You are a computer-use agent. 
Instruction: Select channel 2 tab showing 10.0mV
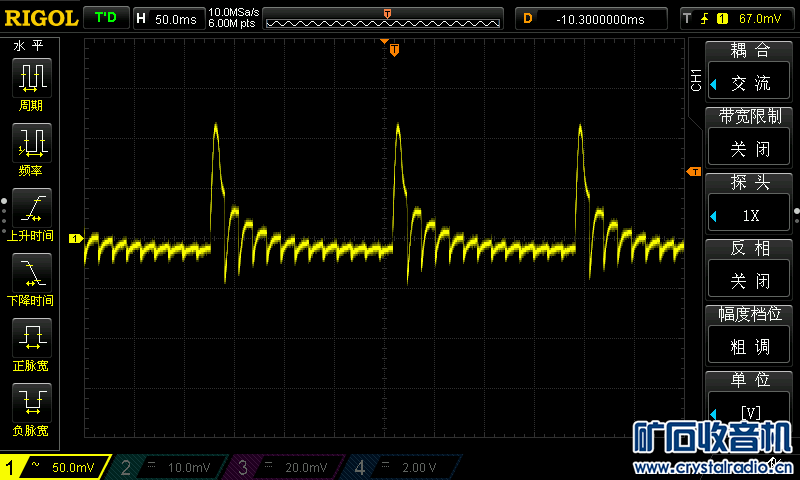[x=170, y=467]
